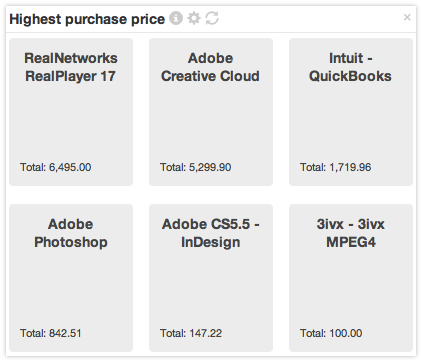This screenshot has width=421, height=363.
Task: Close the Highest purchase price widget
Action: point(407,17)
